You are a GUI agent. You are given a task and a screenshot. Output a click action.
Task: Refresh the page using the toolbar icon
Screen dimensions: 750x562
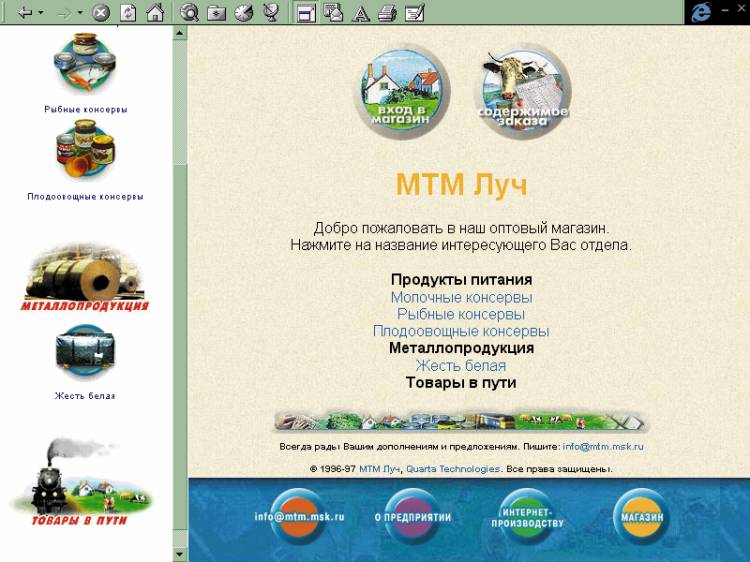click(x=128, y=13)
